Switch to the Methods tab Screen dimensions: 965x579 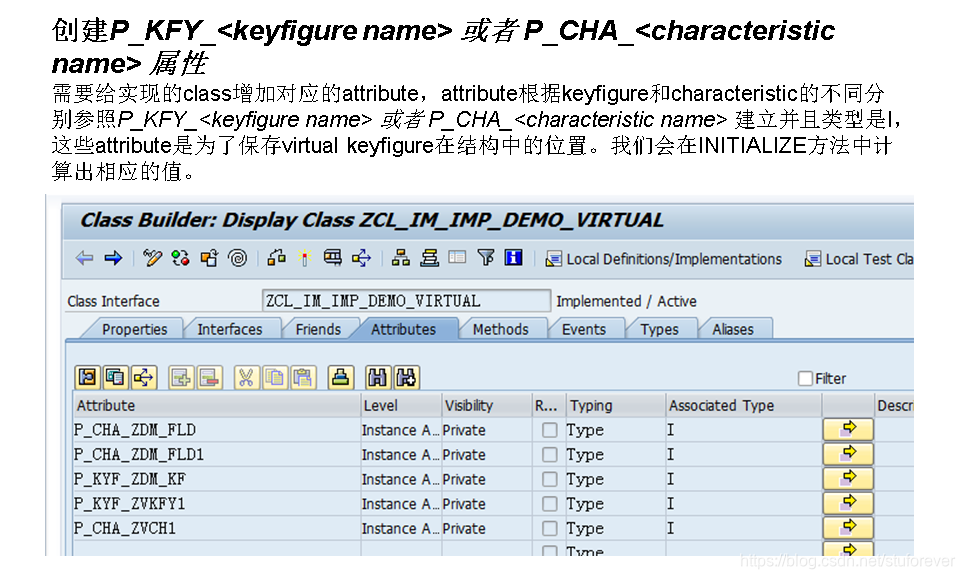[x=500, y=329]
